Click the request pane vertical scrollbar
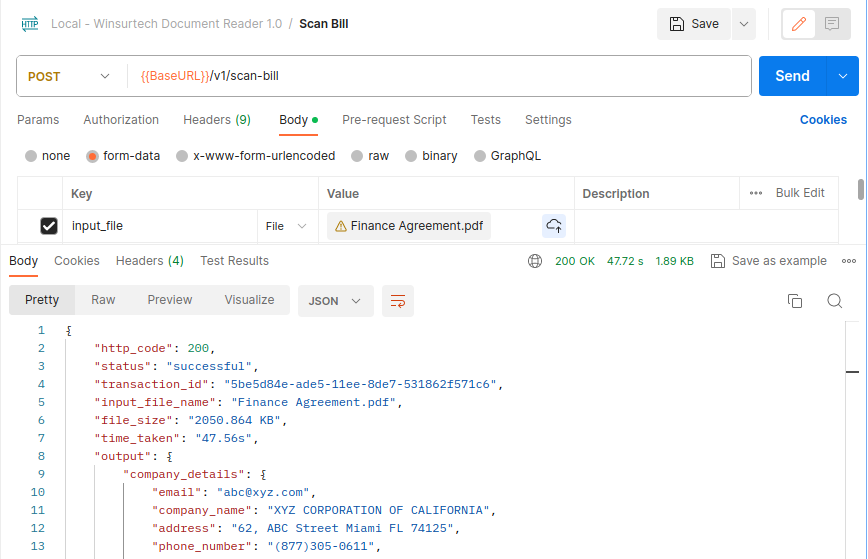 click(x=860, y=189)
